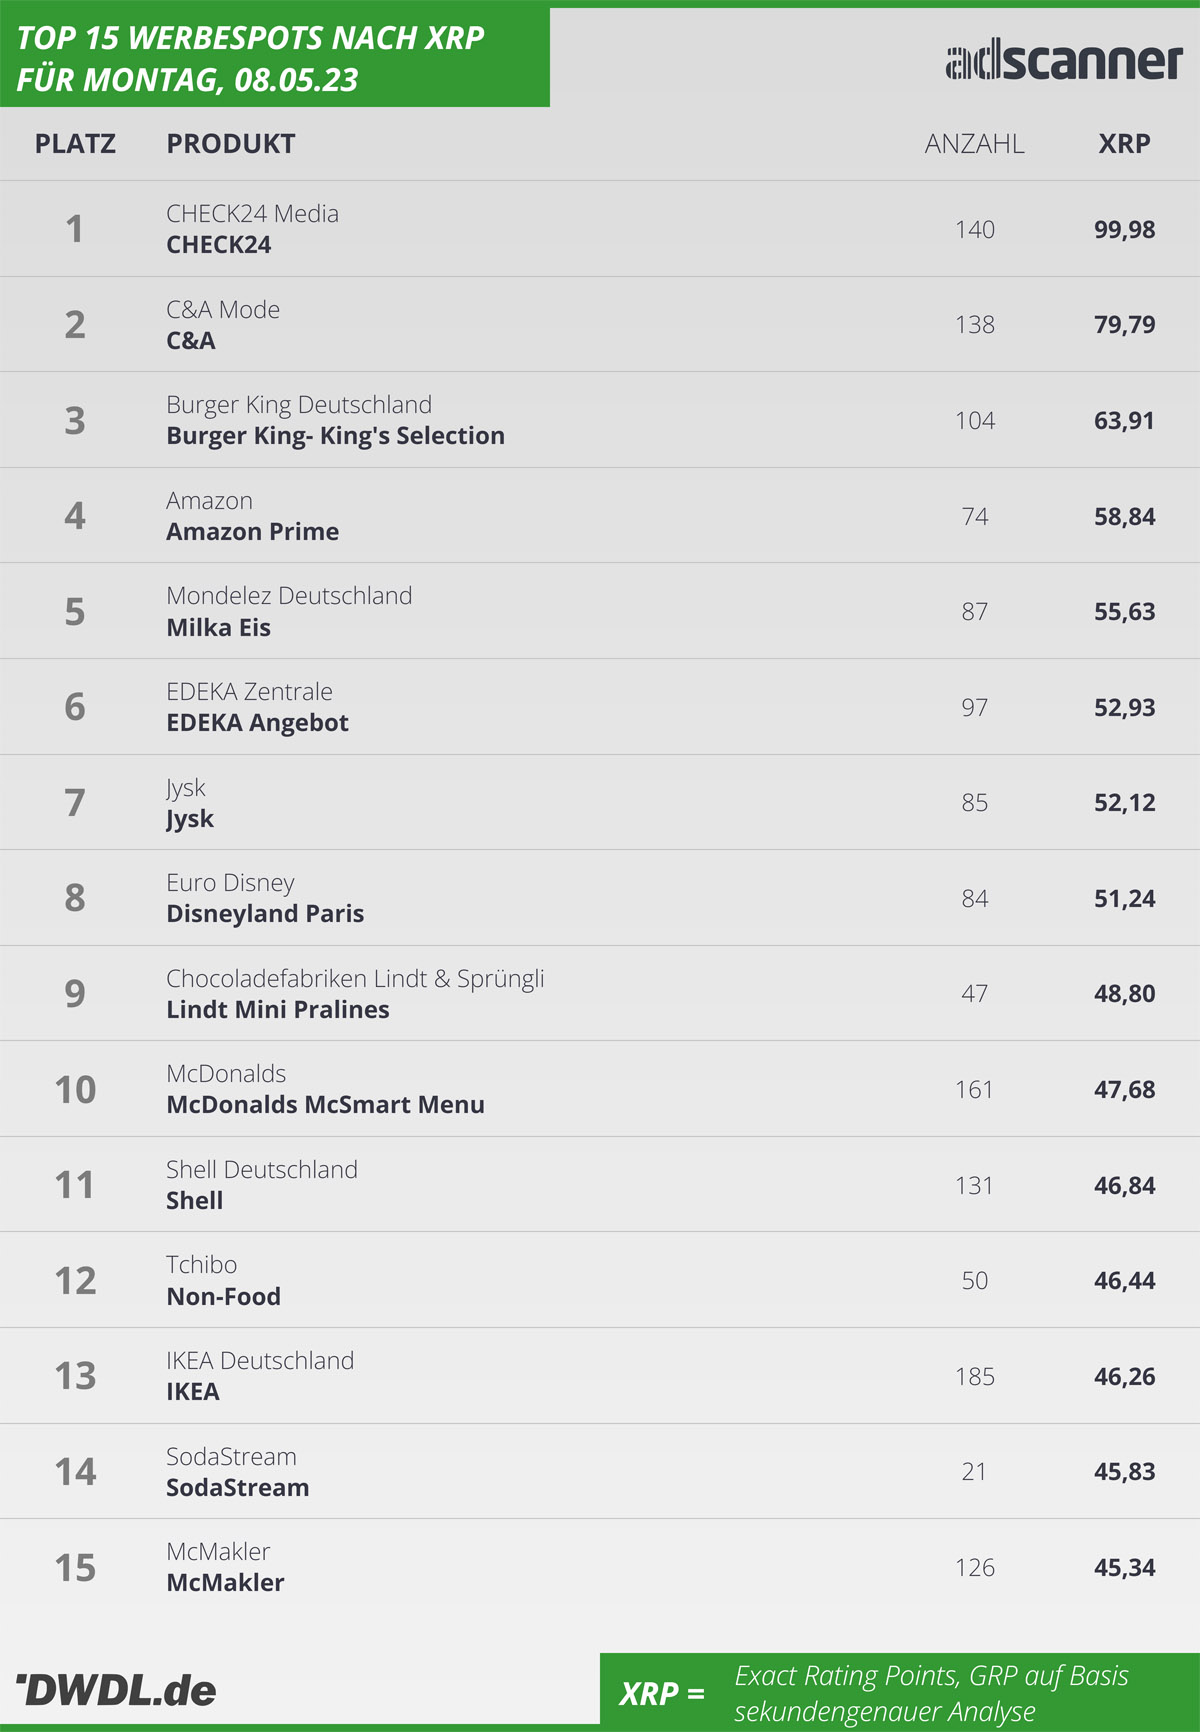Click the IKEA XRP value 46,26

(x=1124, y=1377)
